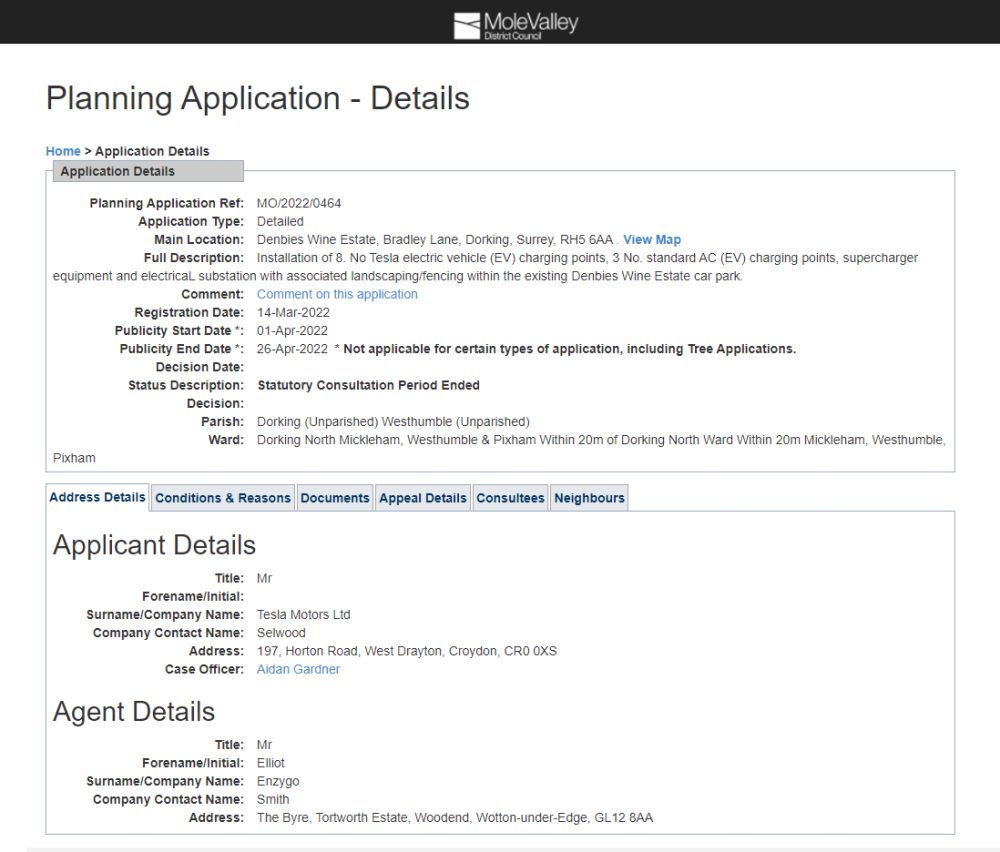The width and height of the screenshot is (1000, 852).
Task: Click the Ward label
Action: (226, 440)
